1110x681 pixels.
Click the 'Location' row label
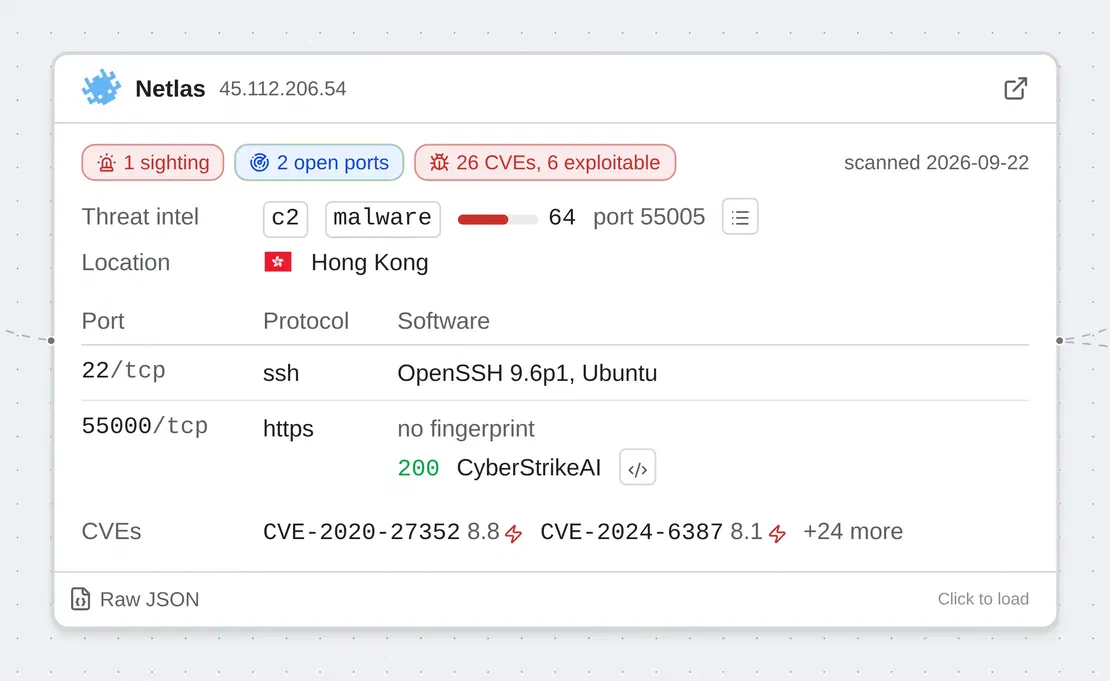(126, 263)
